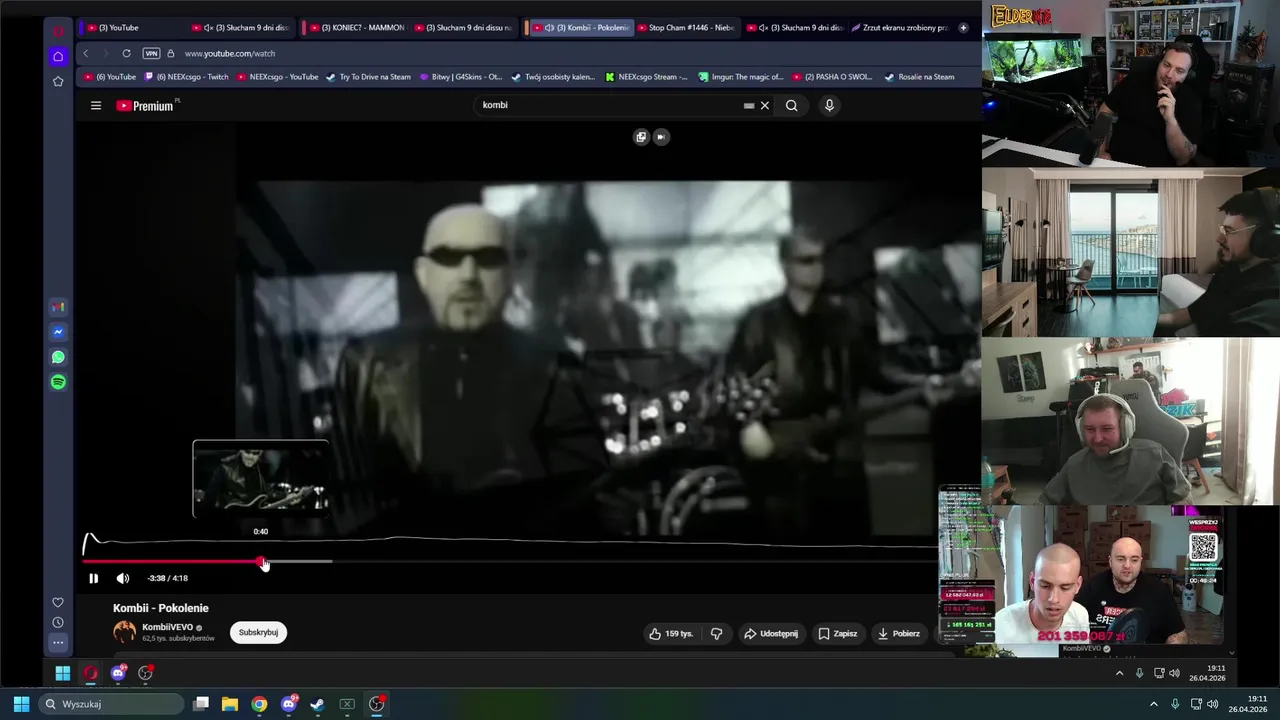
Task: Click the 0:40 seek preview thumbnail
Action: (x=261, y=479)
